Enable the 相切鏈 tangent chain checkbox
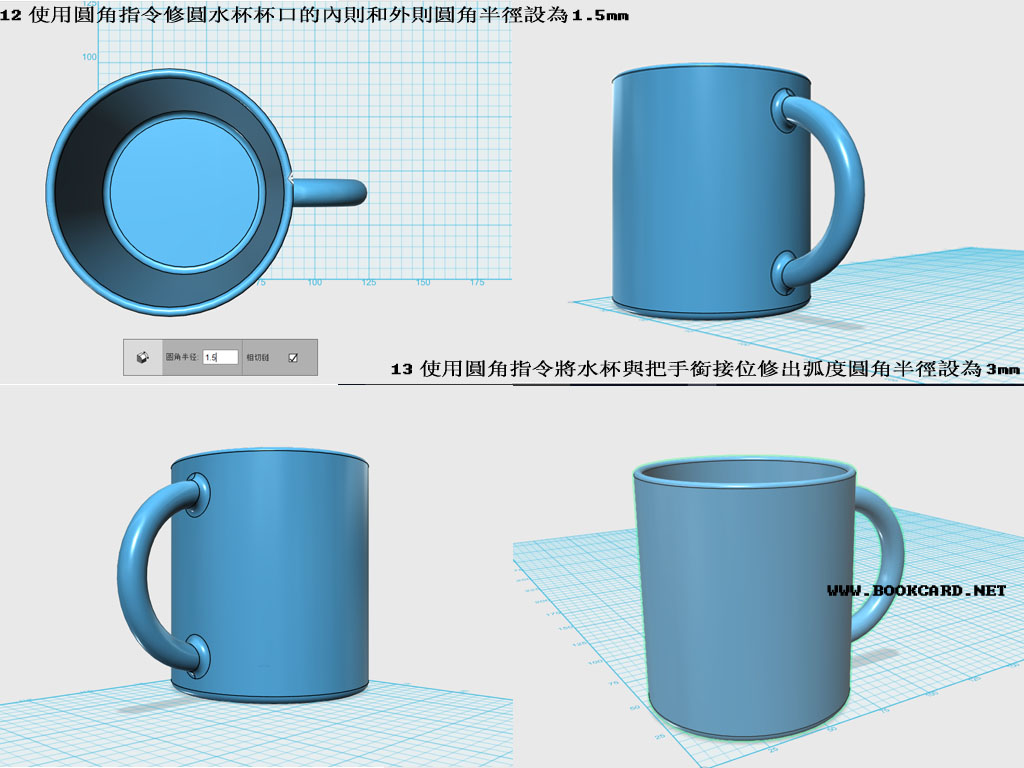The image size is (1024, 768). coord(293,356)
